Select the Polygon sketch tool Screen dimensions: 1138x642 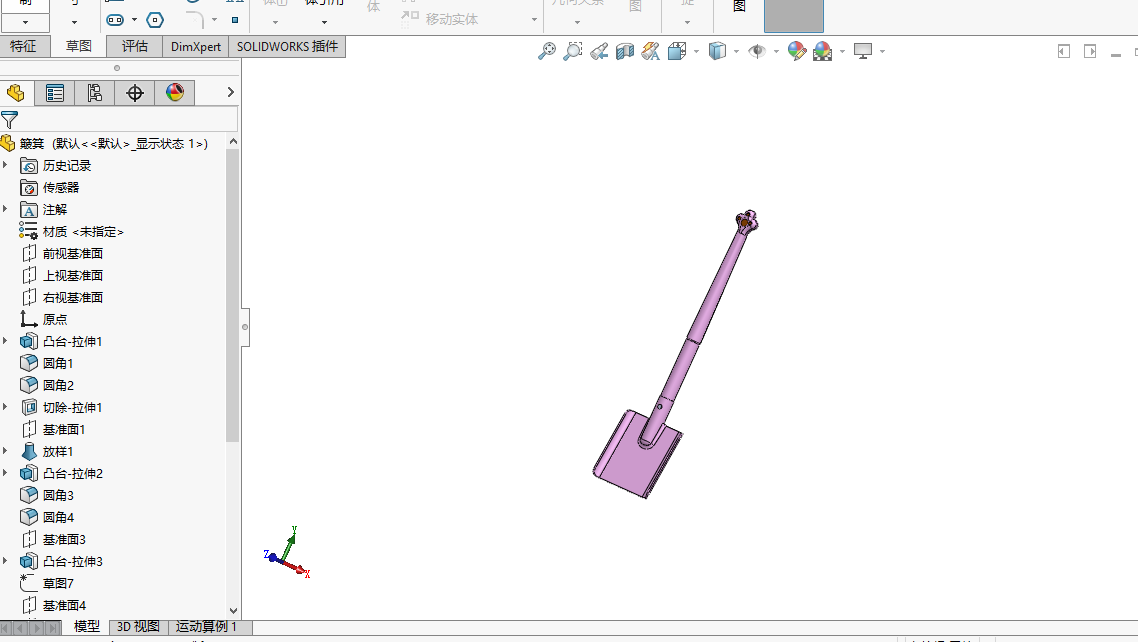(x=155, y=20)
